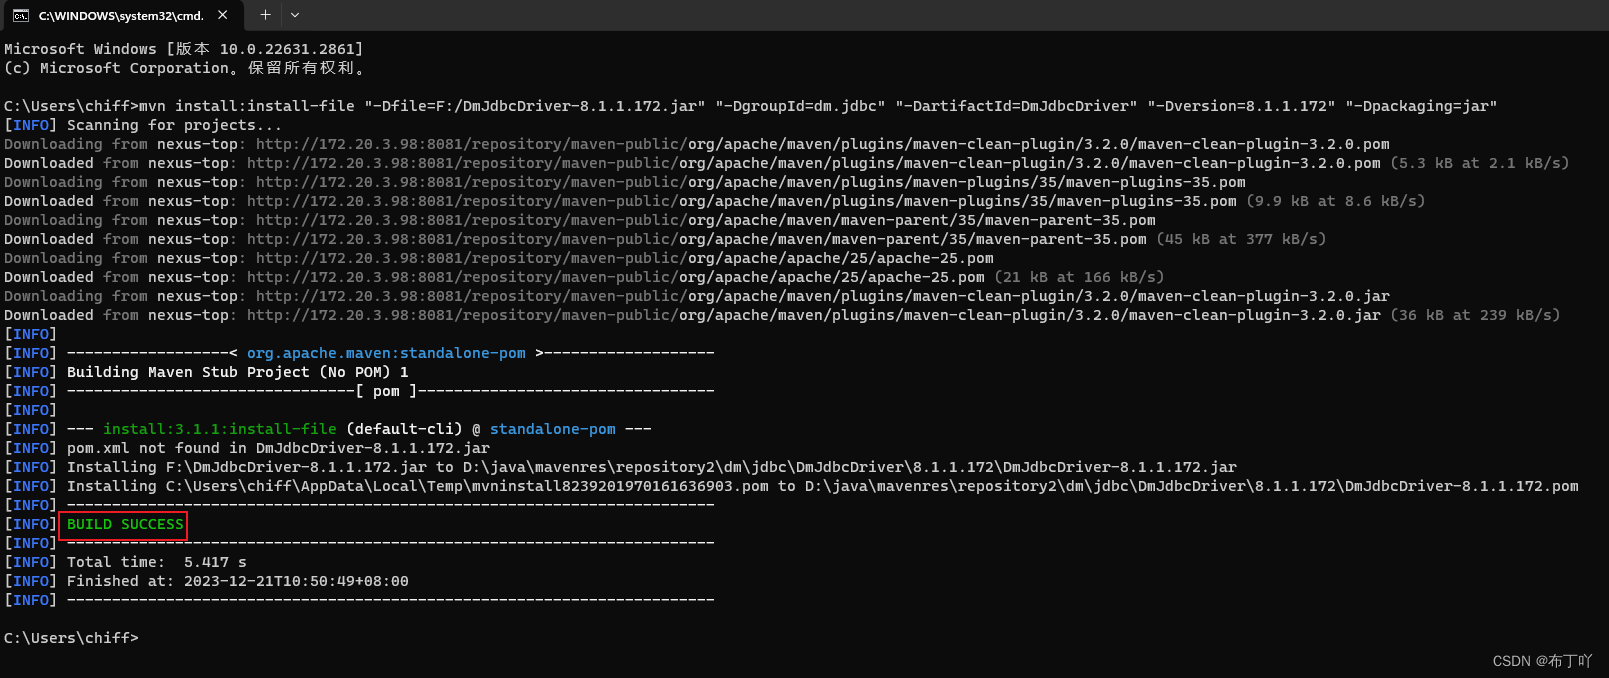
Task: Click the '[ pom ]' separator label
Action: tap(386, 391)
